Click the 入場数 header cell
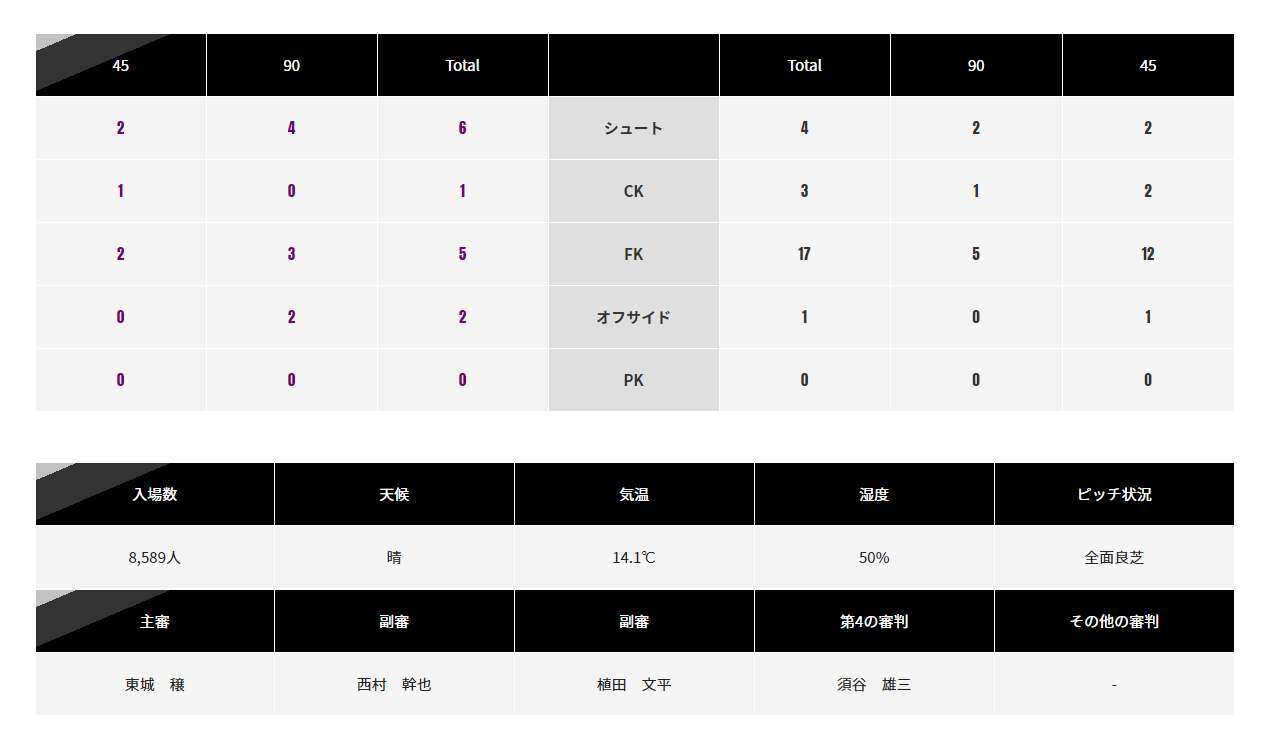The height and width of the screenshot is (729, 1283). (155, 494)
